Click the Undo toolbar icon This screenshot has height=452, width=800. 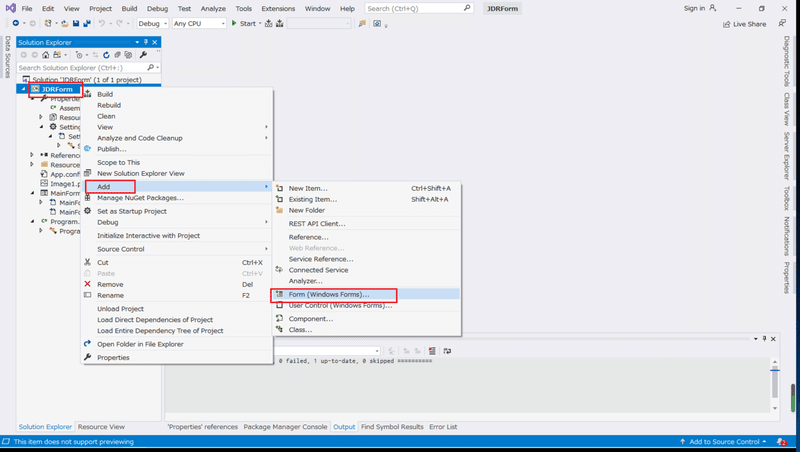(102, 23)
